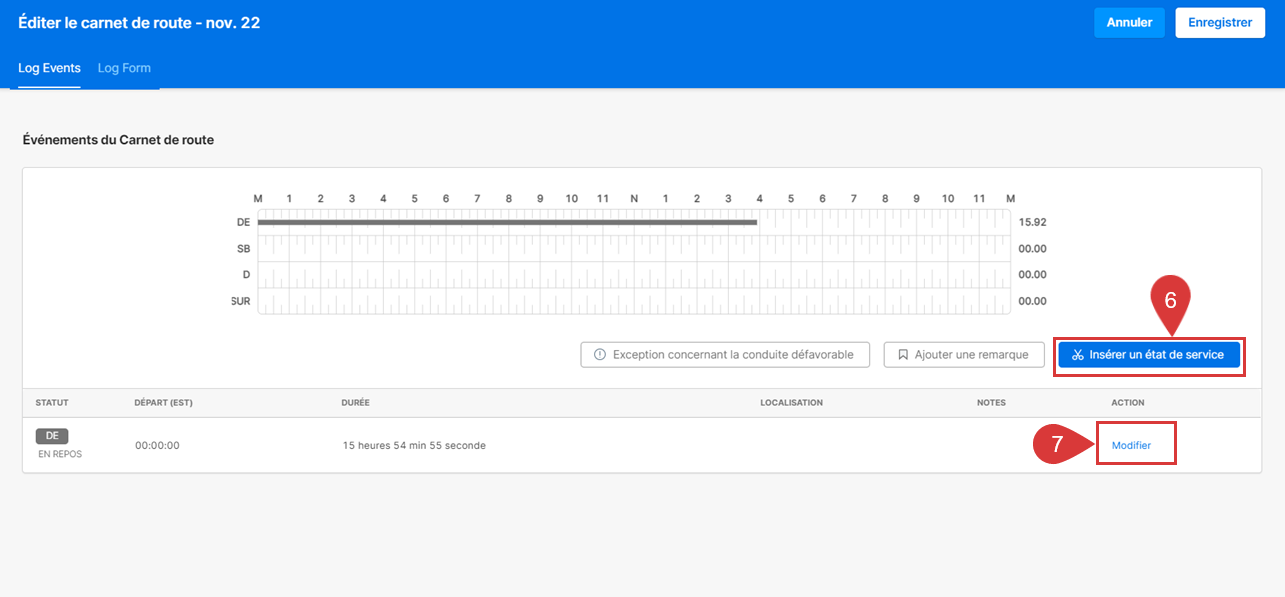The width and height of the screenshot is (1285, 597).
Task: Open Exception concernant la conduite défavorable
Action: (x=725, y=355)
